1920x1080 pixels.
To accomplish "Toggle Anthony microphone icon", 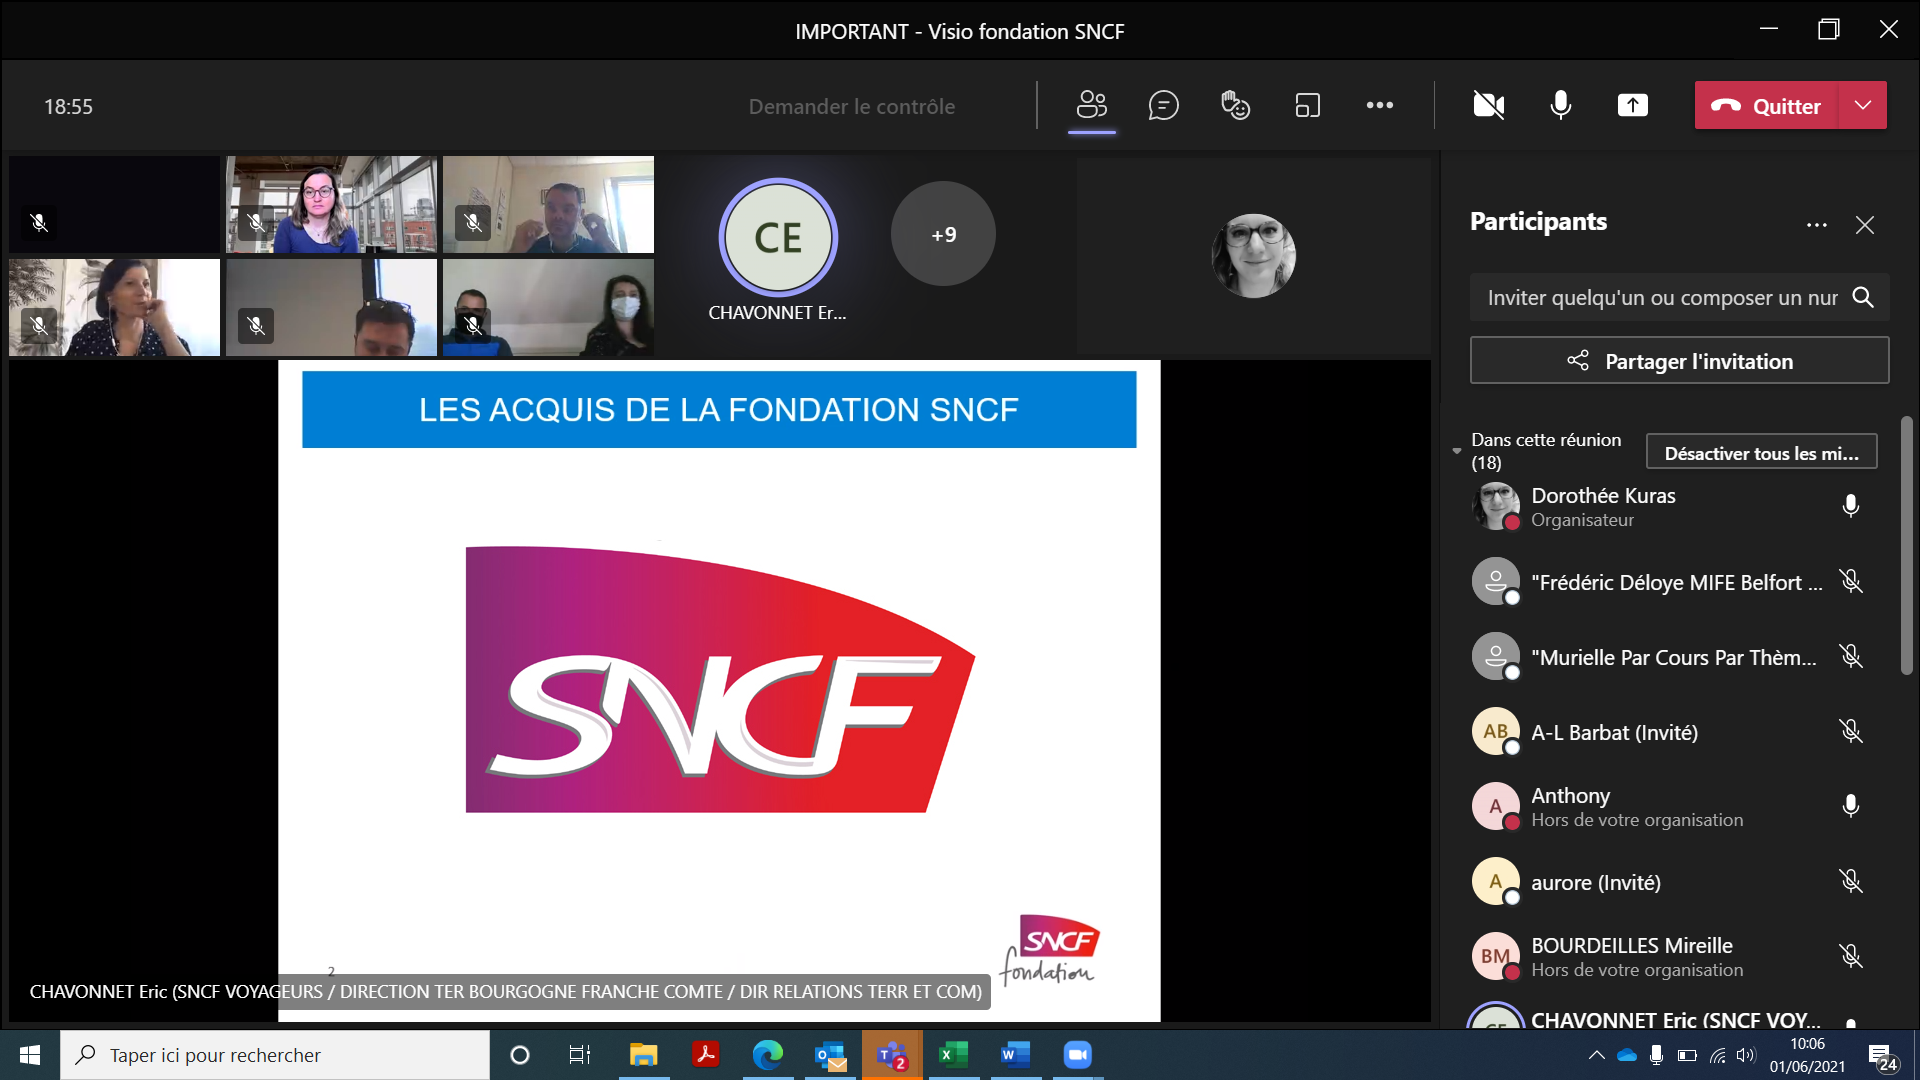I will click(1850, 806).
